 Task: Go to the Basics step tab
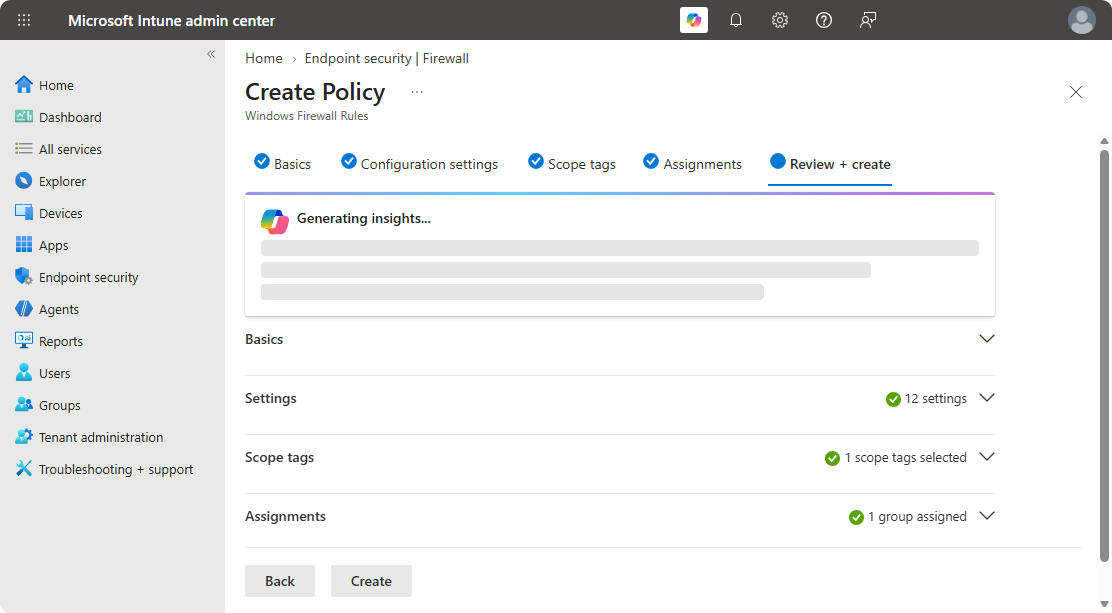pyautogui.click(x=282, y=163)
